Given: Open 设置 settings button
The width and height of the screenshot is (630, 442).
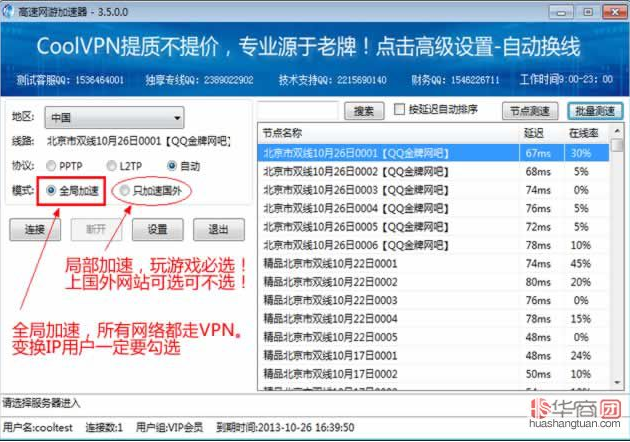Looking at the screenshot, I should (x=158, y=230).
